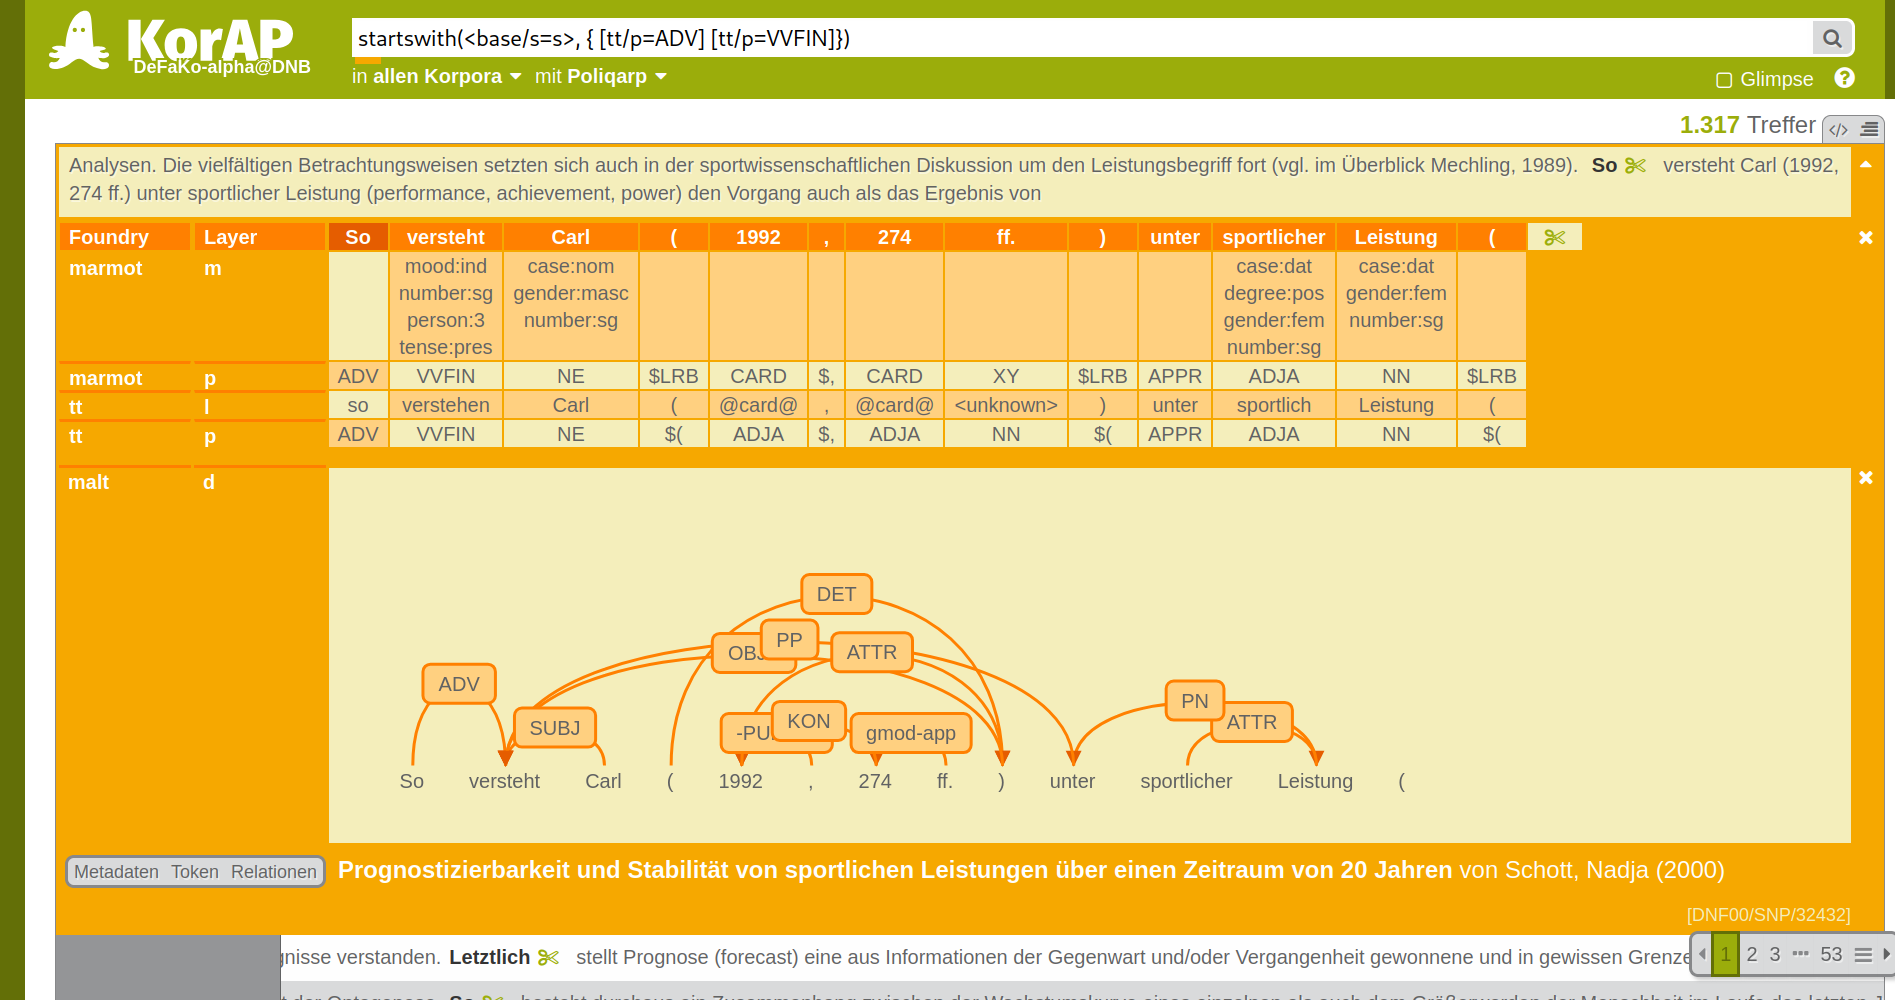Click 'VVFIN' cell in marmot p row
Viewport: 1895px width, 1000px height.
[x=446, y=376]
